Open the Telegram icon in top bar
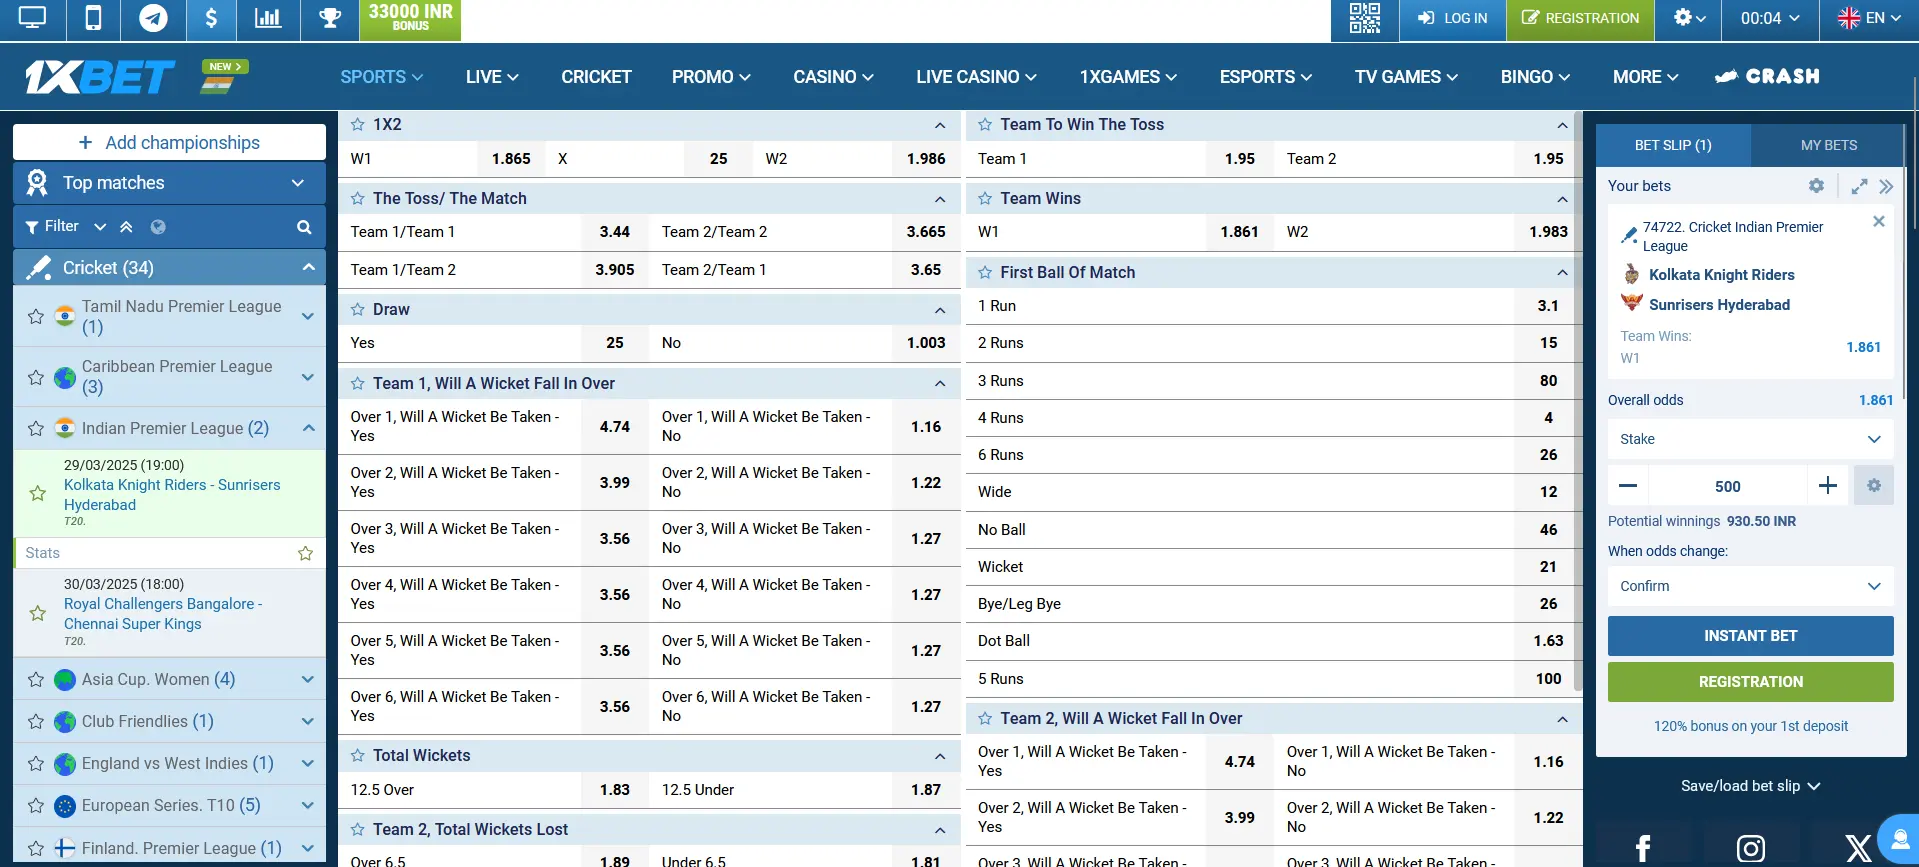Image resolution: width=1919 pixels, height=867 pixels. coord(153,18)
